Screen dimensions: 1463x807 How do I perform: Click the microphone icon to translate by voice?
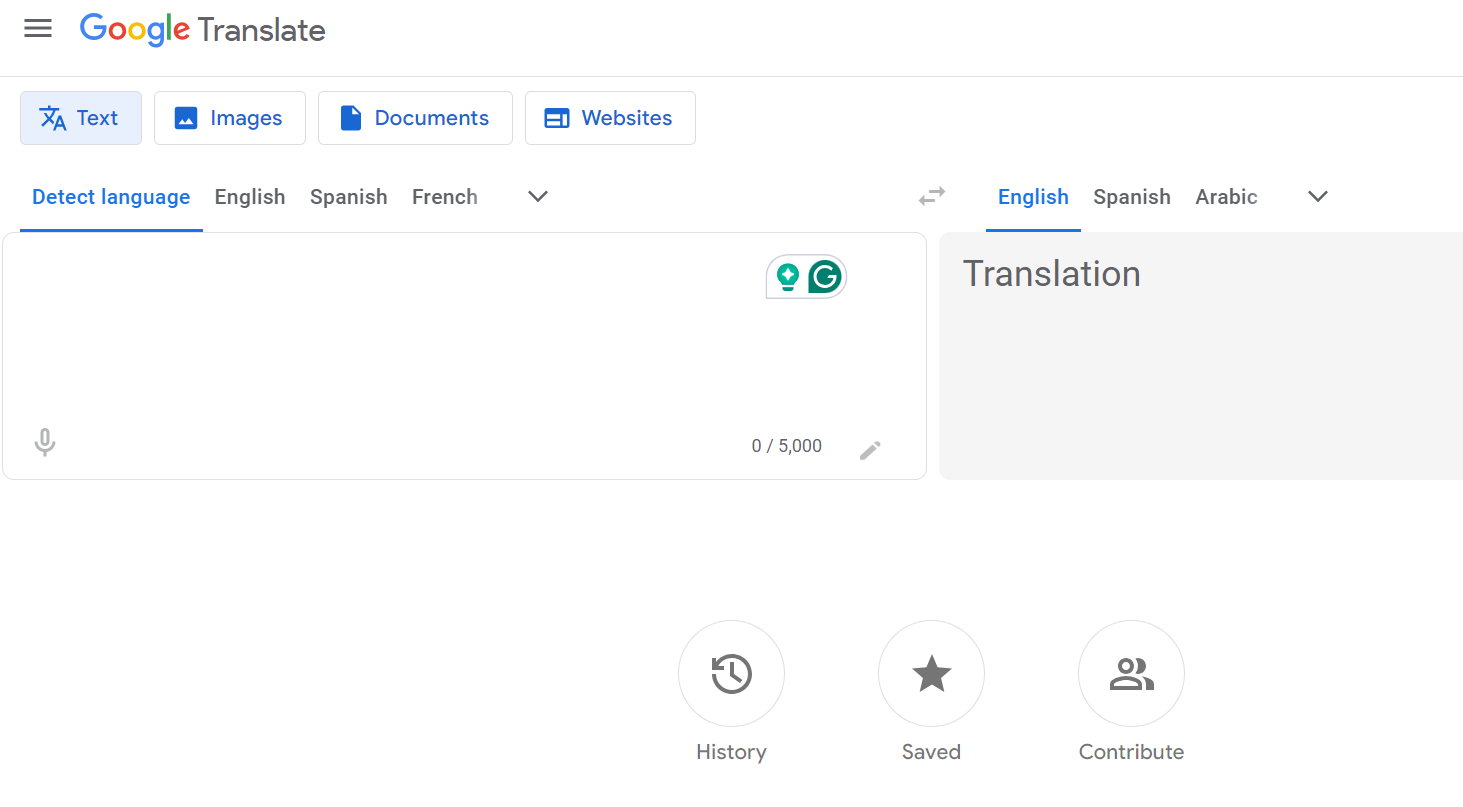pyautogui.click(x=44, y=441)
